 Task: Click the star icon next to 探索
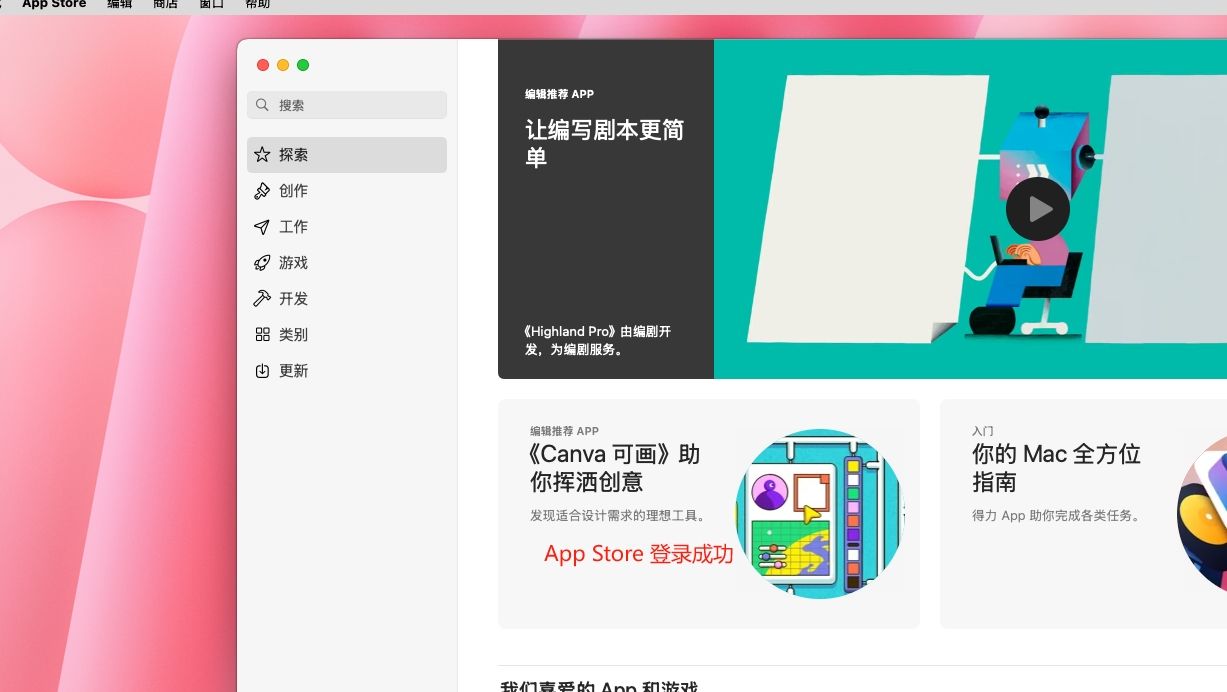(262, 155)
